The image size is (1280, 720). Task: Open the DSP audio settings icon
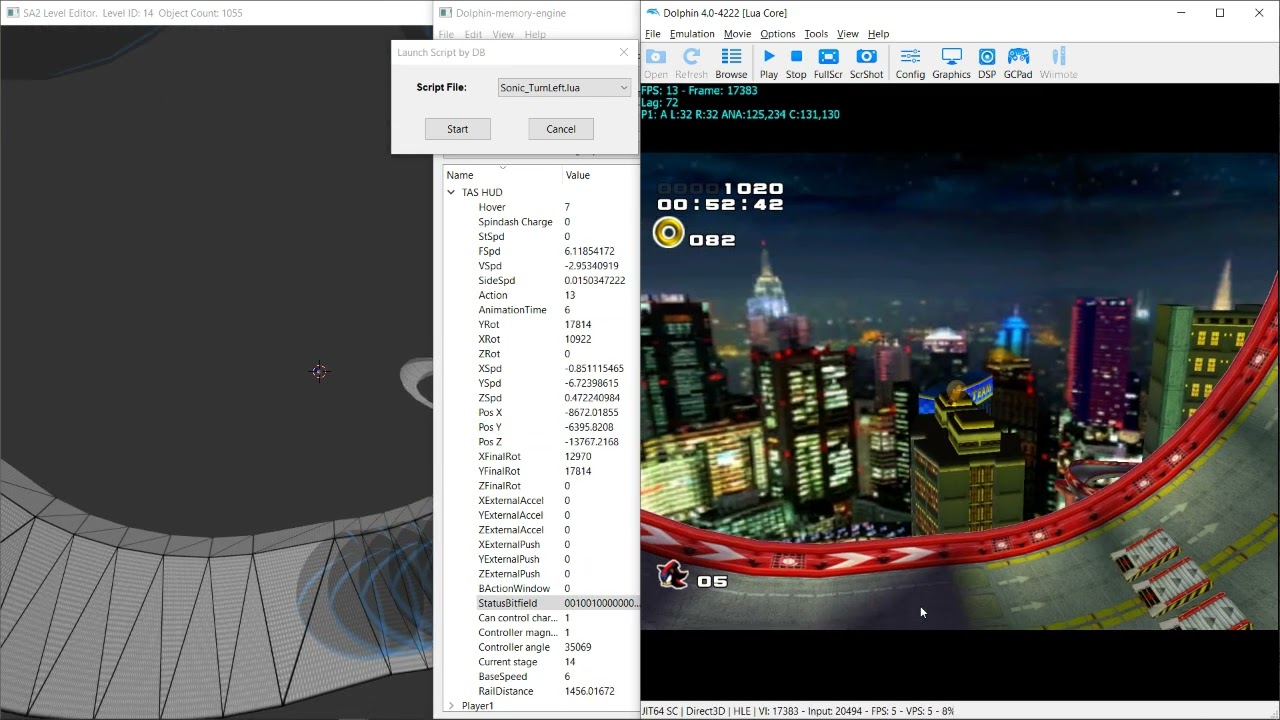[987, 57]
